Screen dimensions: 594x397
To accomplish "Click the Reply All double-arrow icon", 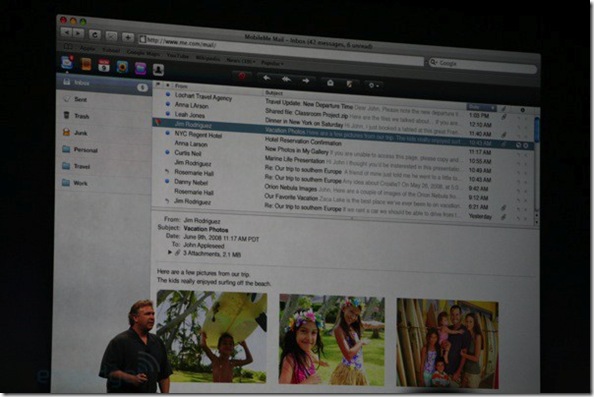I will [x=286, y=79].
